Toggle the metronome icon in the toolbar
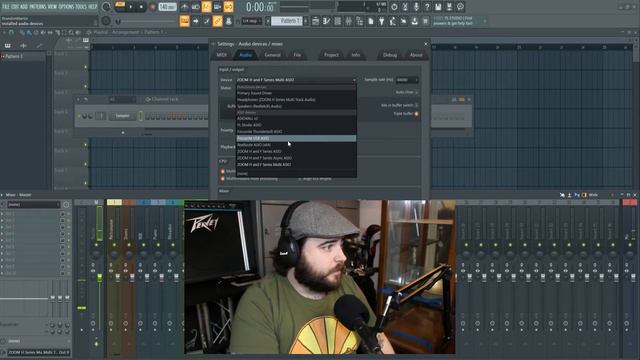The width and height of the screenshot is (640, 360). (184, 7)
